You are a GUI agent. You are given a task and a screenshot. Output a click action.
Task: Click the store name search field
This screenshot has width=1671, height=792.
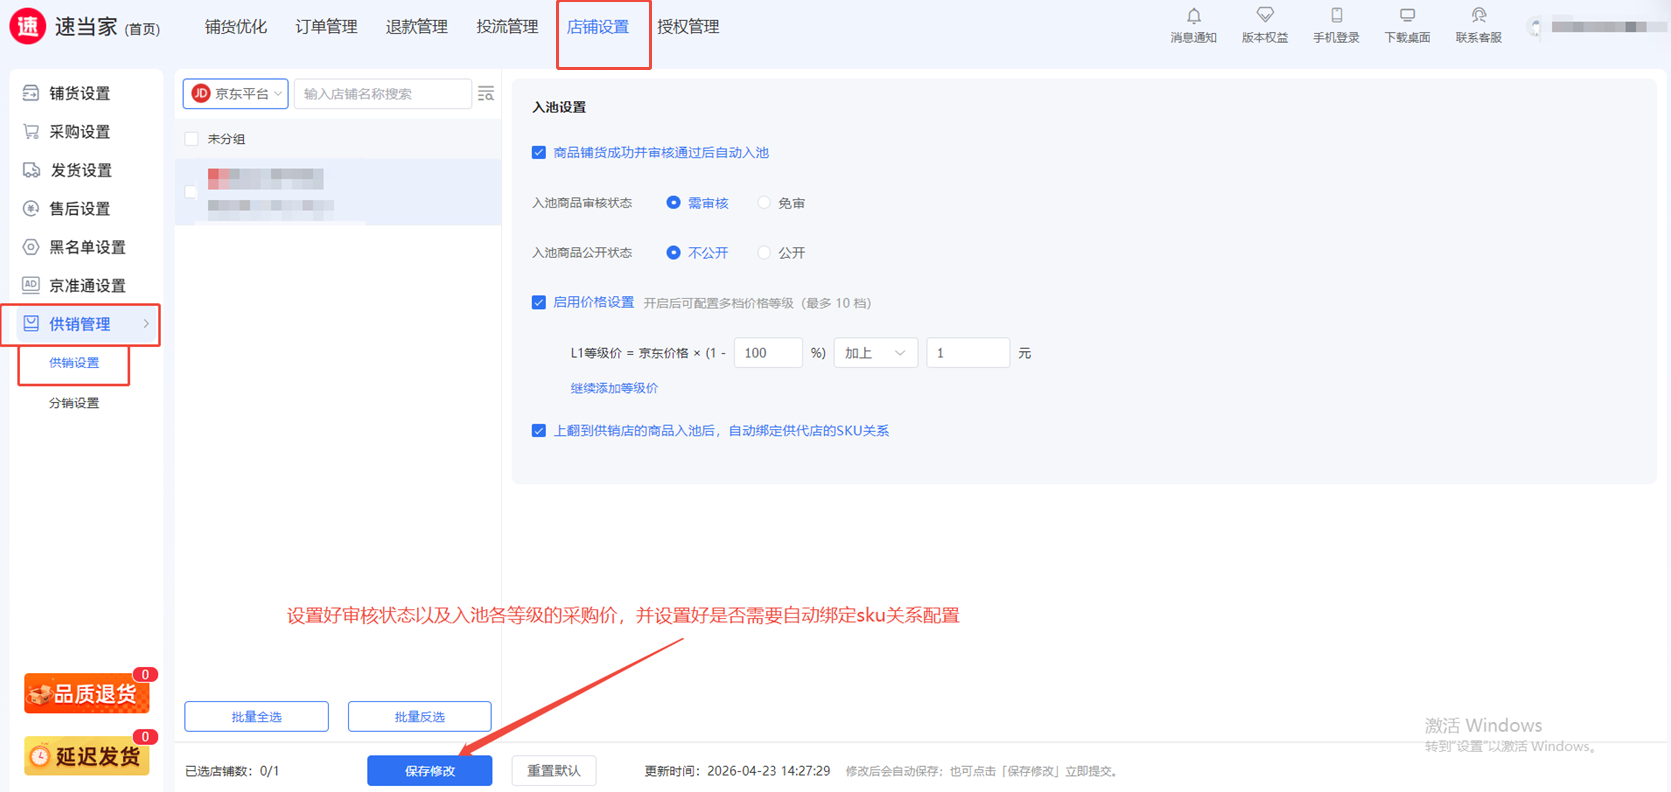pyautogui.click(x=382, y=94)
